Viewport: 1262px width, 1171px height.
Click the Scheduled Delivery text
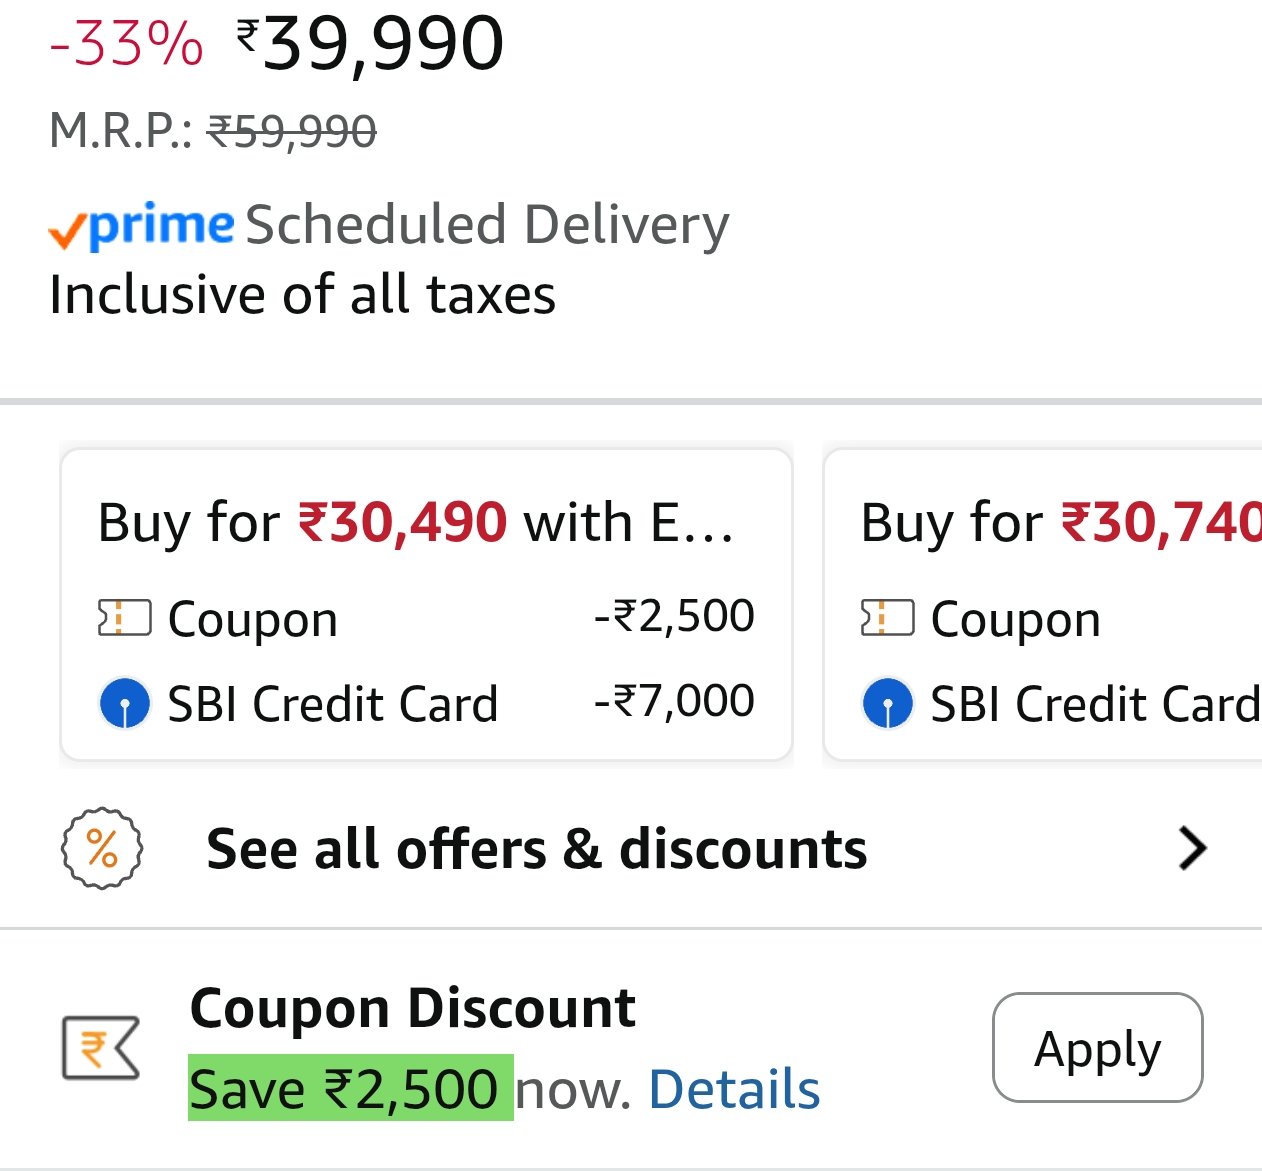[x=487, y=225]
